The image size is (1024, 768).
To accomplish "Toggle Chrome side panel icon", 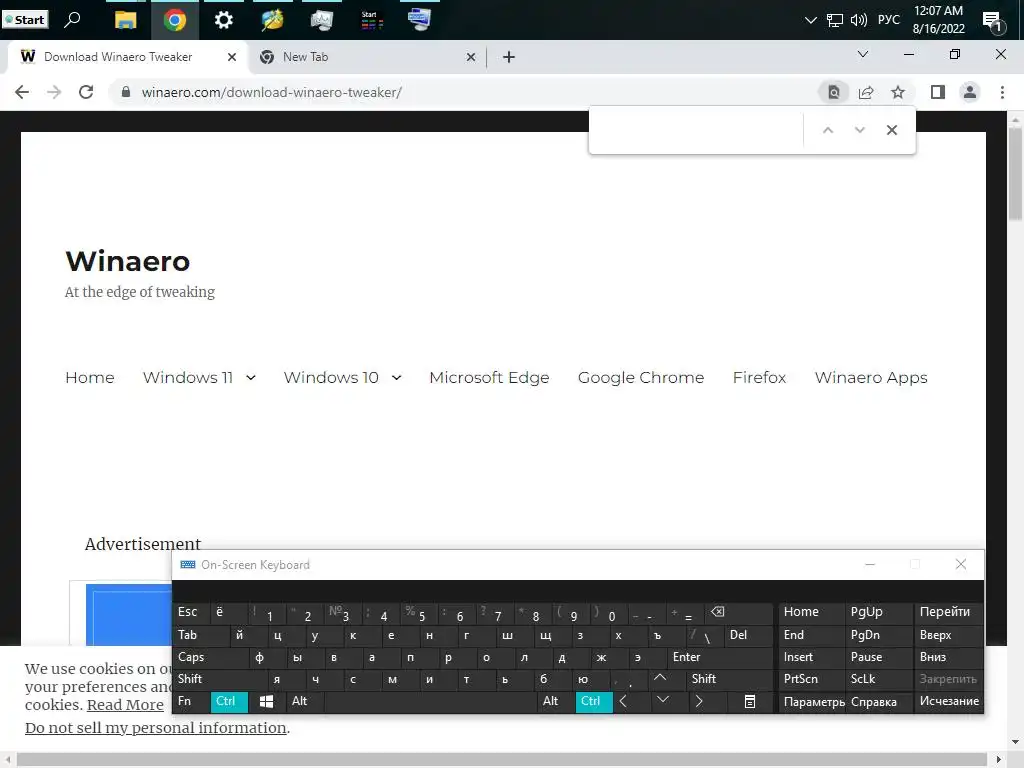I will click(938, 93).
